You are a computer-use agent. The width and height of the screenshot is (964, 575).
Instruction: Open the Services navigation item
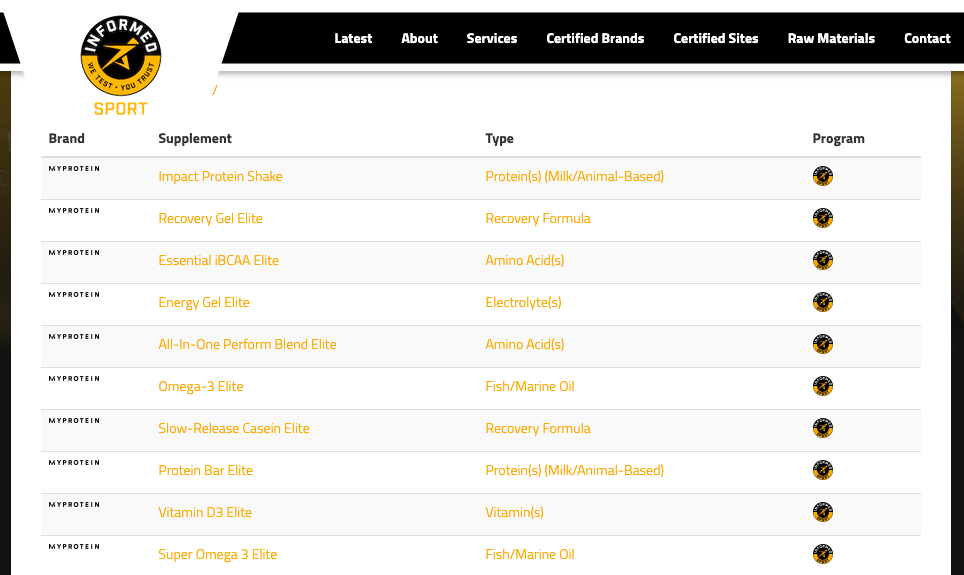tap(492, 38)
